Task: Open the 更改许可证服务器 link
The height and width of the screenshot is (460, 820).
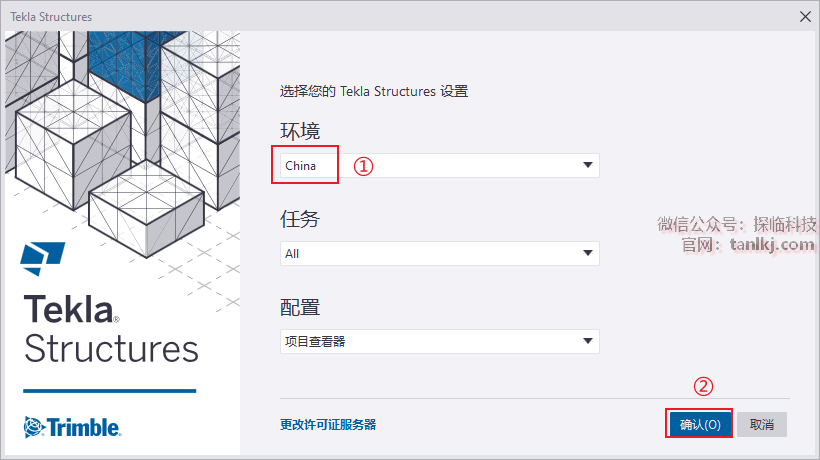Action: click(x=328, y=424)
